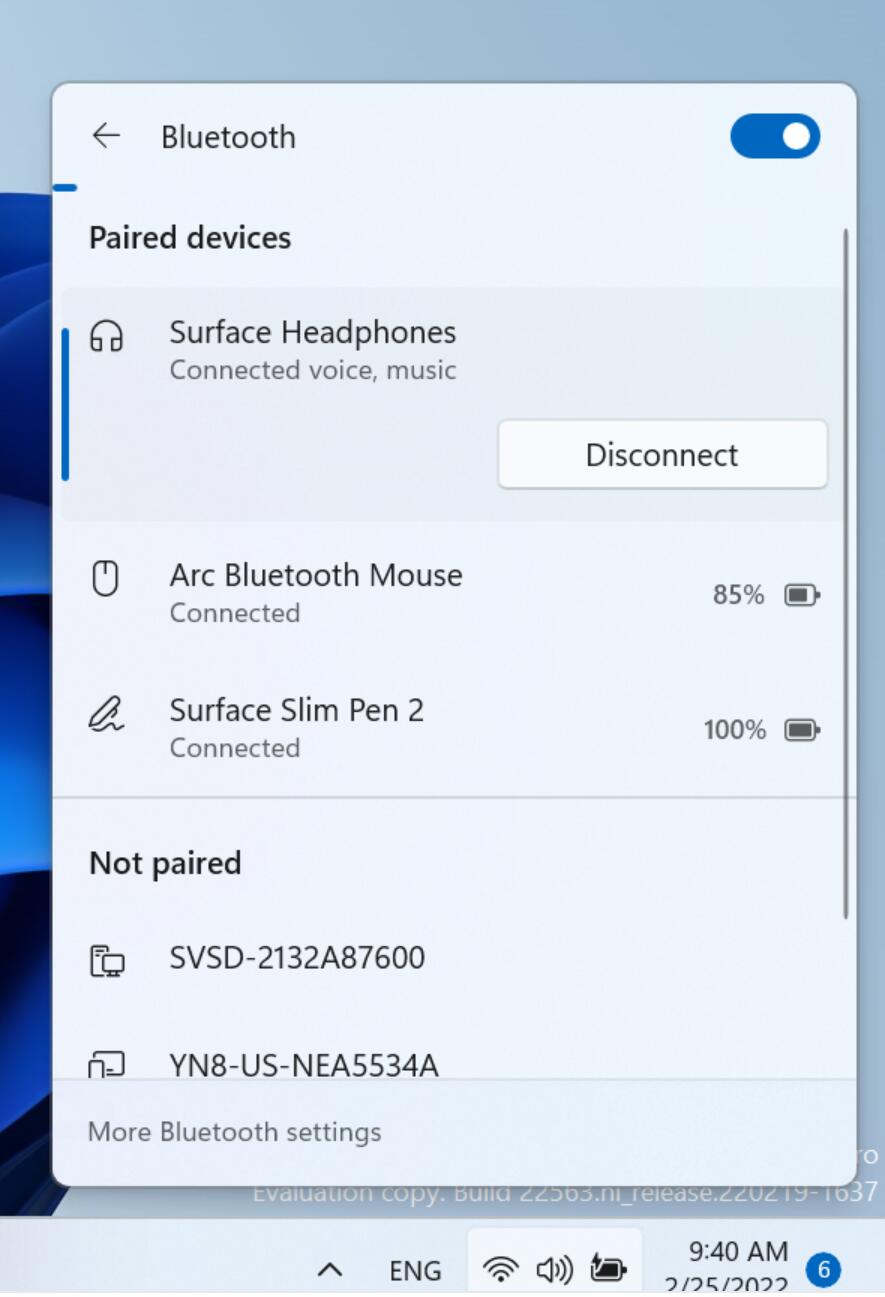Click the volume speaker icon in the taskbar
Viewport: 885px width, 1297px height.
click(x=554, y=1270)
